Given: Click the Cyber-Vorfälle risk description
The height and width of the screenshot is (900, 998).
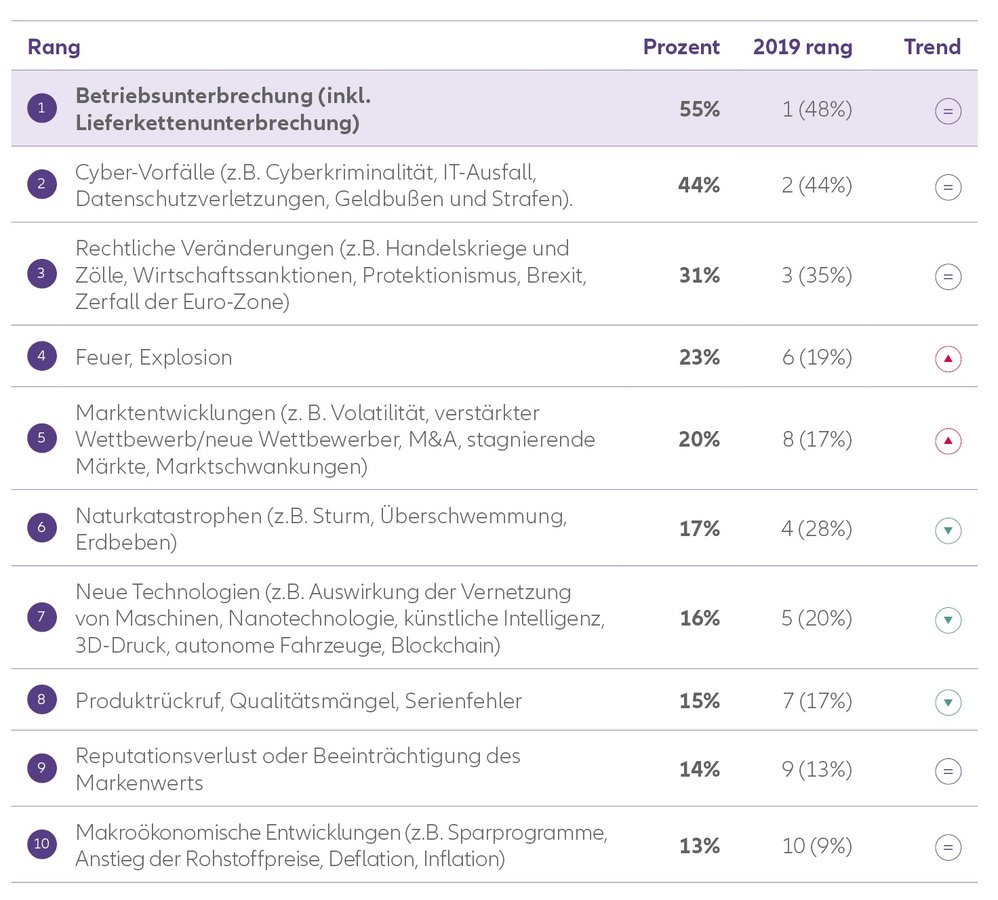Looking at the screenshot, I should pos(323,185).
